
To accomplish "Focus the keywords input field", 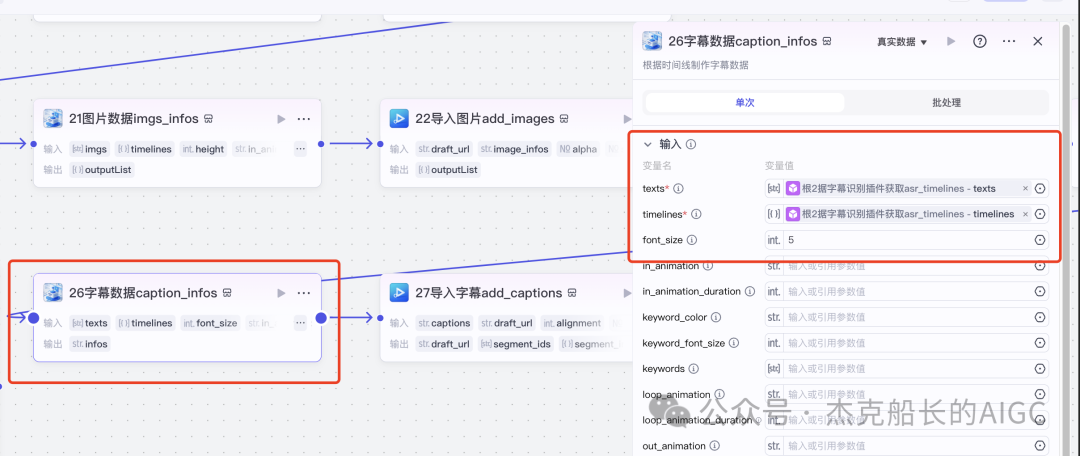I will (x=907, y=369).
